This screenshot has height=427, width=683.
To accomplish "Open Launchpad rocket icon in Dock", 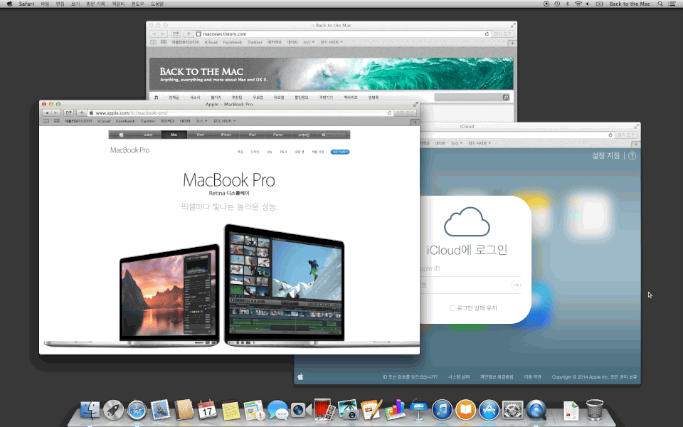I will coord(113,410).
